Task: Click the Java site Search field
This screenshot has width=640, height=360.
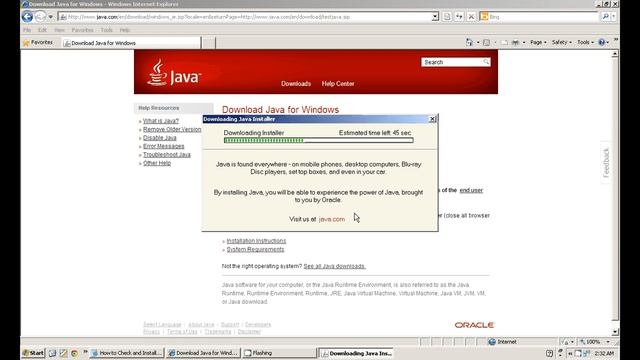Action: click(x=452, y=62)
